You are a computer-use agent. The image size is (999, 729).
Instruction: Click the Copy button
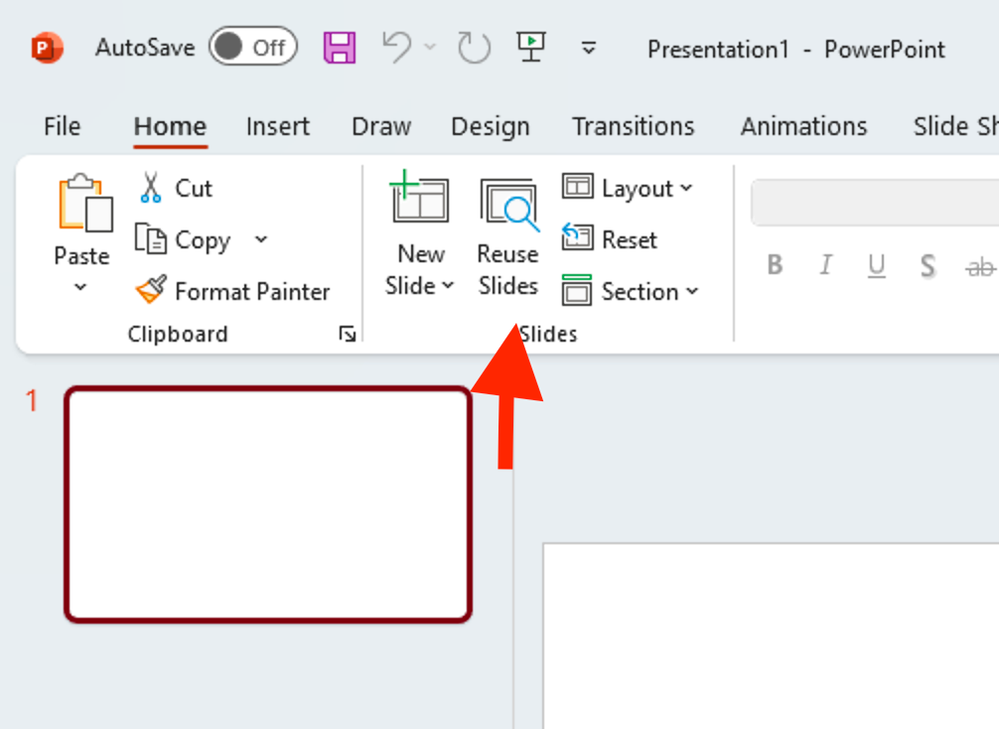pos(182,240)
